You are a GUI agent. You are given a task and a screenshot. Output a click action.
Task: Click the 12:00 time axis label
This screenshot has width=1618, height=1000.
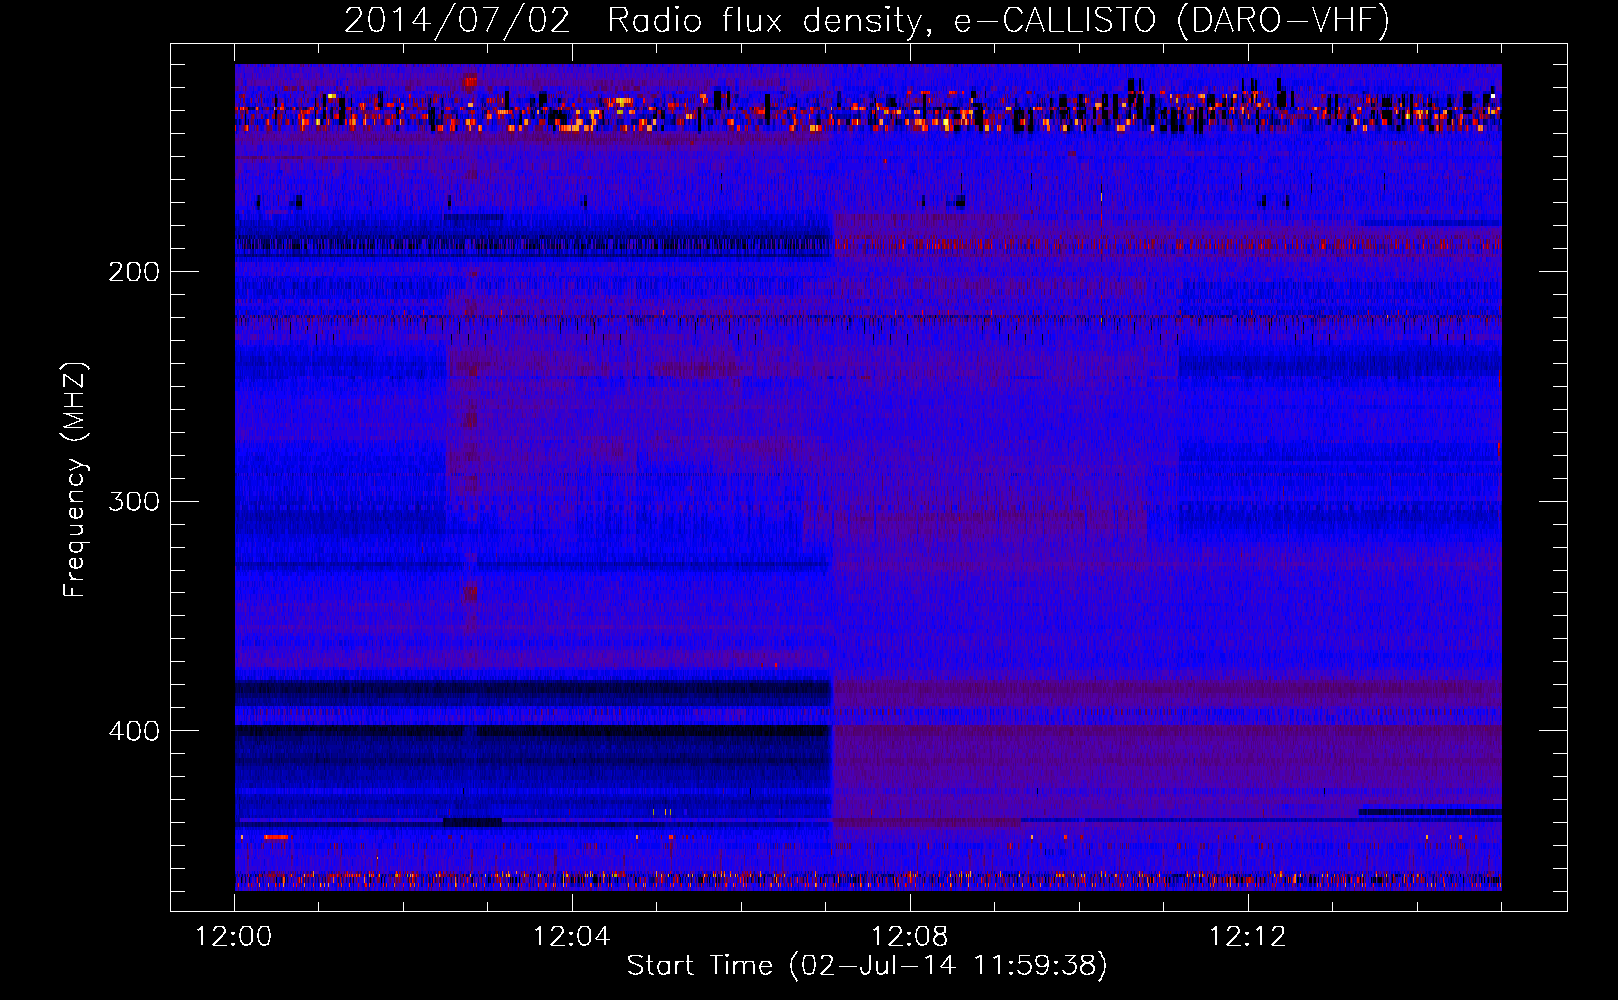point(234,937)
